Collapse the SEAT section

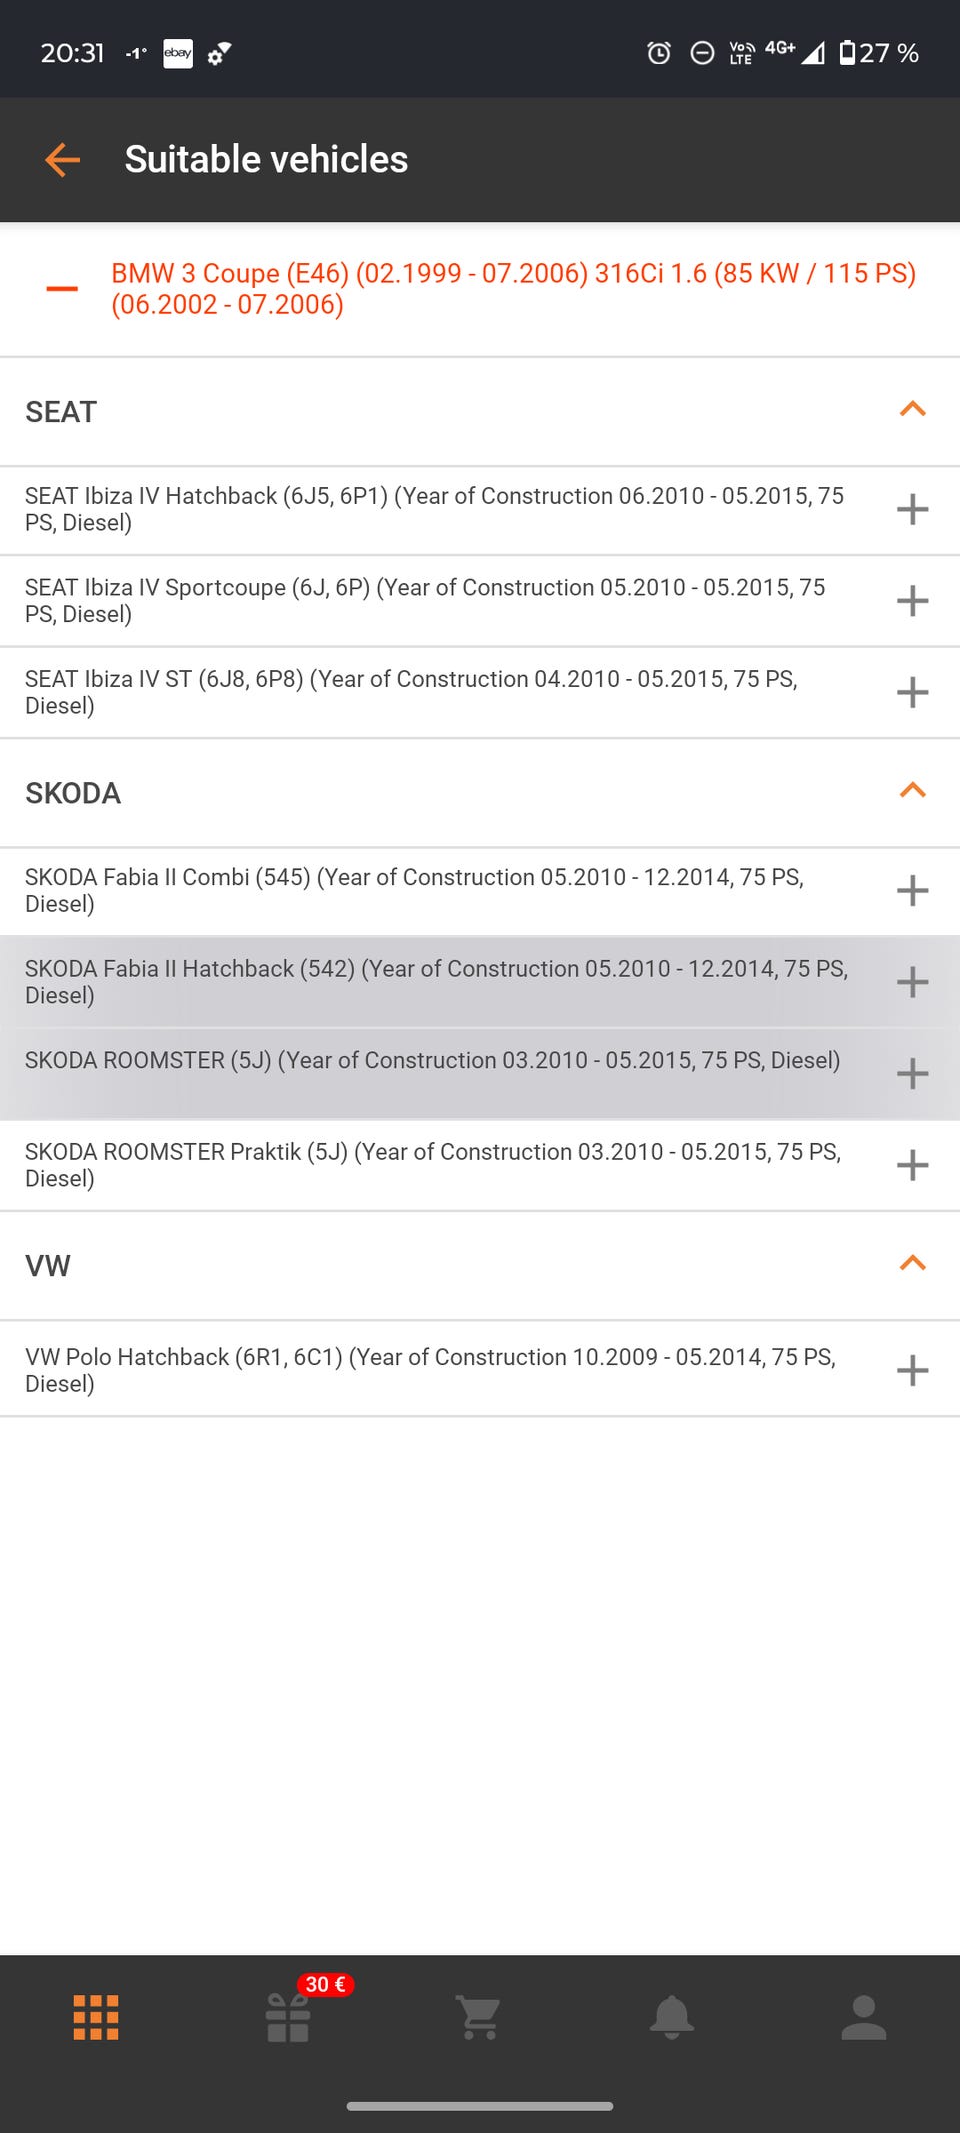tap(912, 410)
